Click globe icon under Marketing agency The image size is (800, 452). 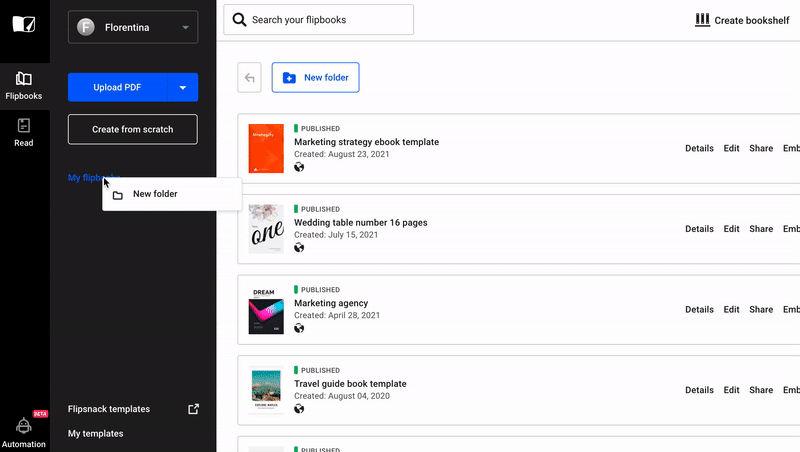(299, 328)
